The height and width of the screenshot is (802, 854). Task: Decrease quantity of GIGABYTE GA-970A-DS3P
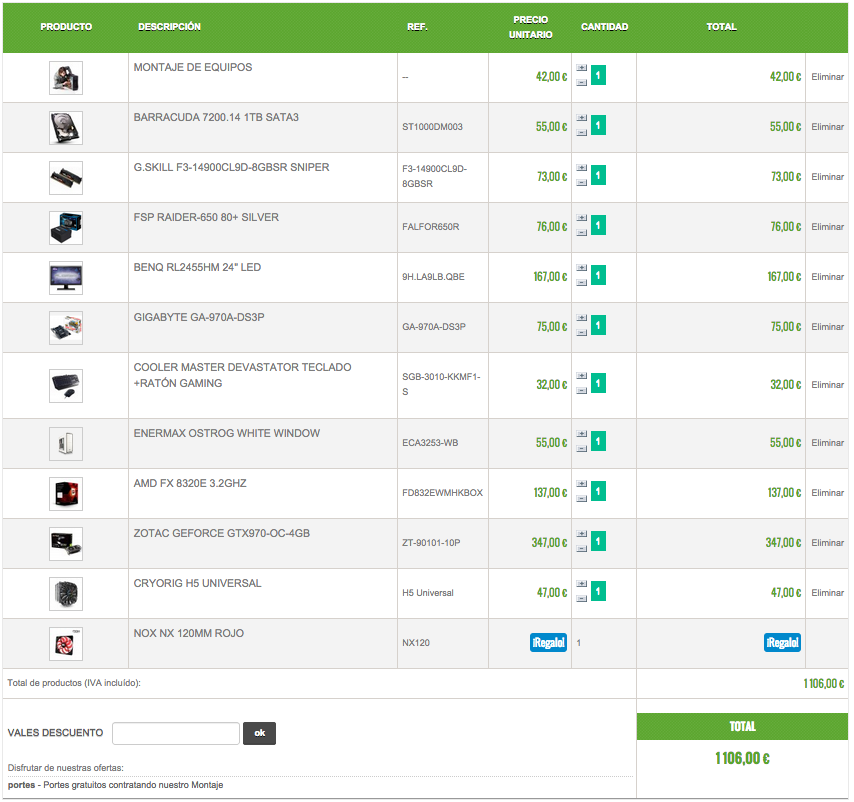pyautogui.click(x=582, y=333)
